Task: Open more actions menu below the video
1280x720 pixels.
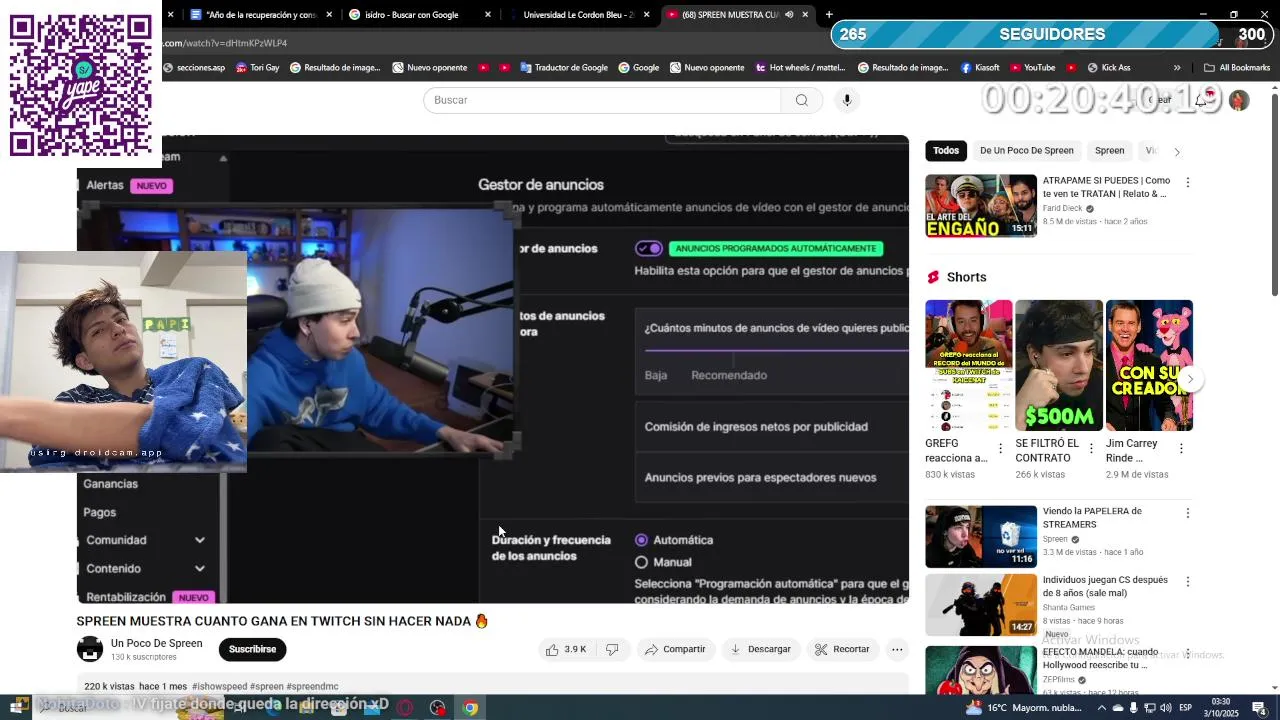Action: pos(897,649)
